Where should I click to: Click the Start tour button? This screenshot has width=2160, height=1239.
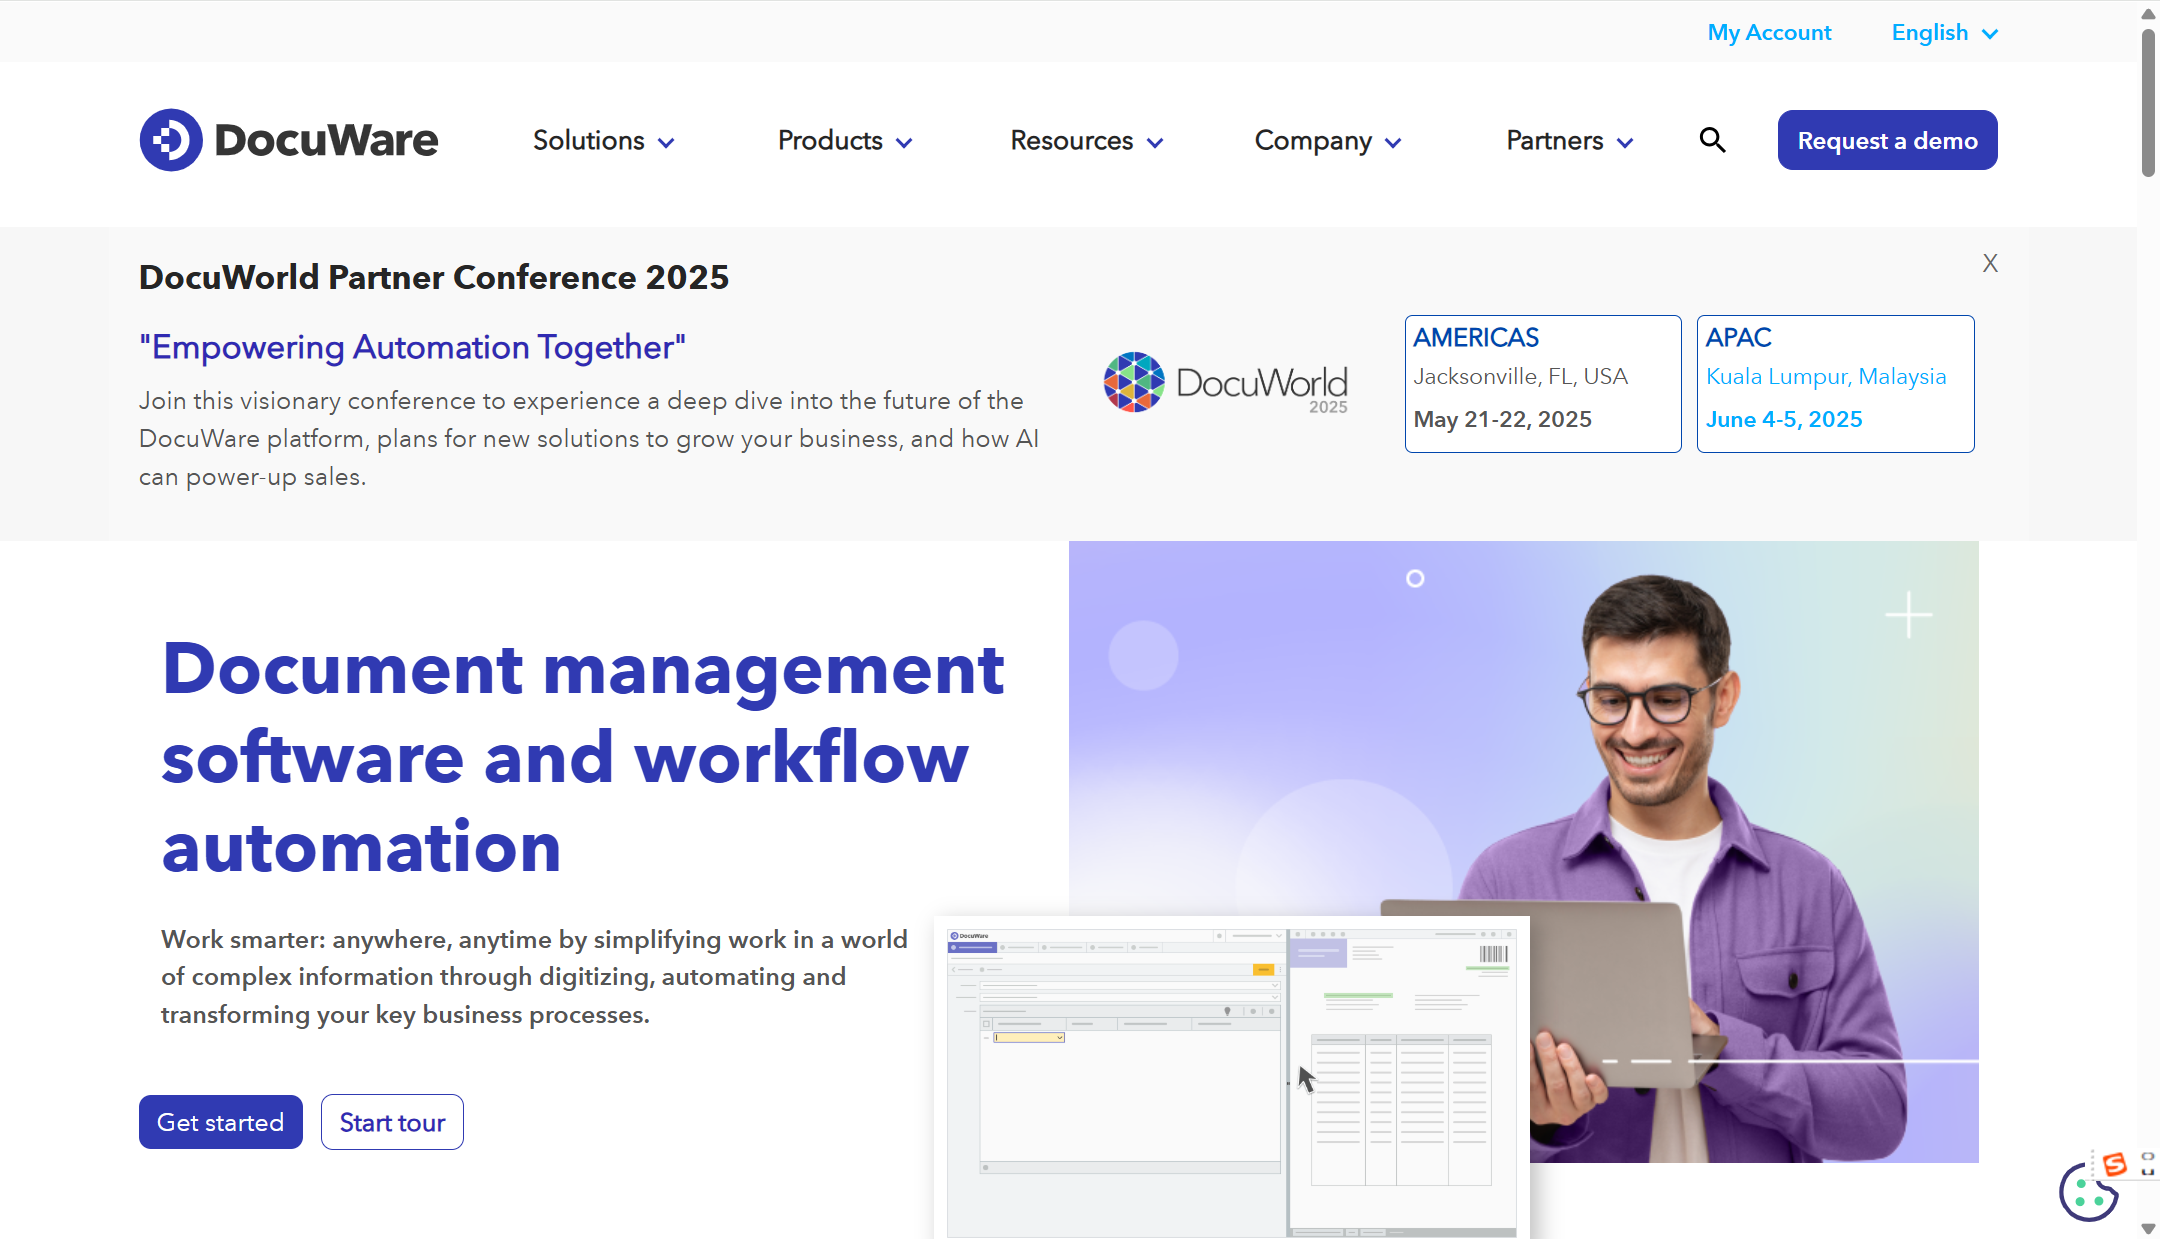(x=392, y=1122)
